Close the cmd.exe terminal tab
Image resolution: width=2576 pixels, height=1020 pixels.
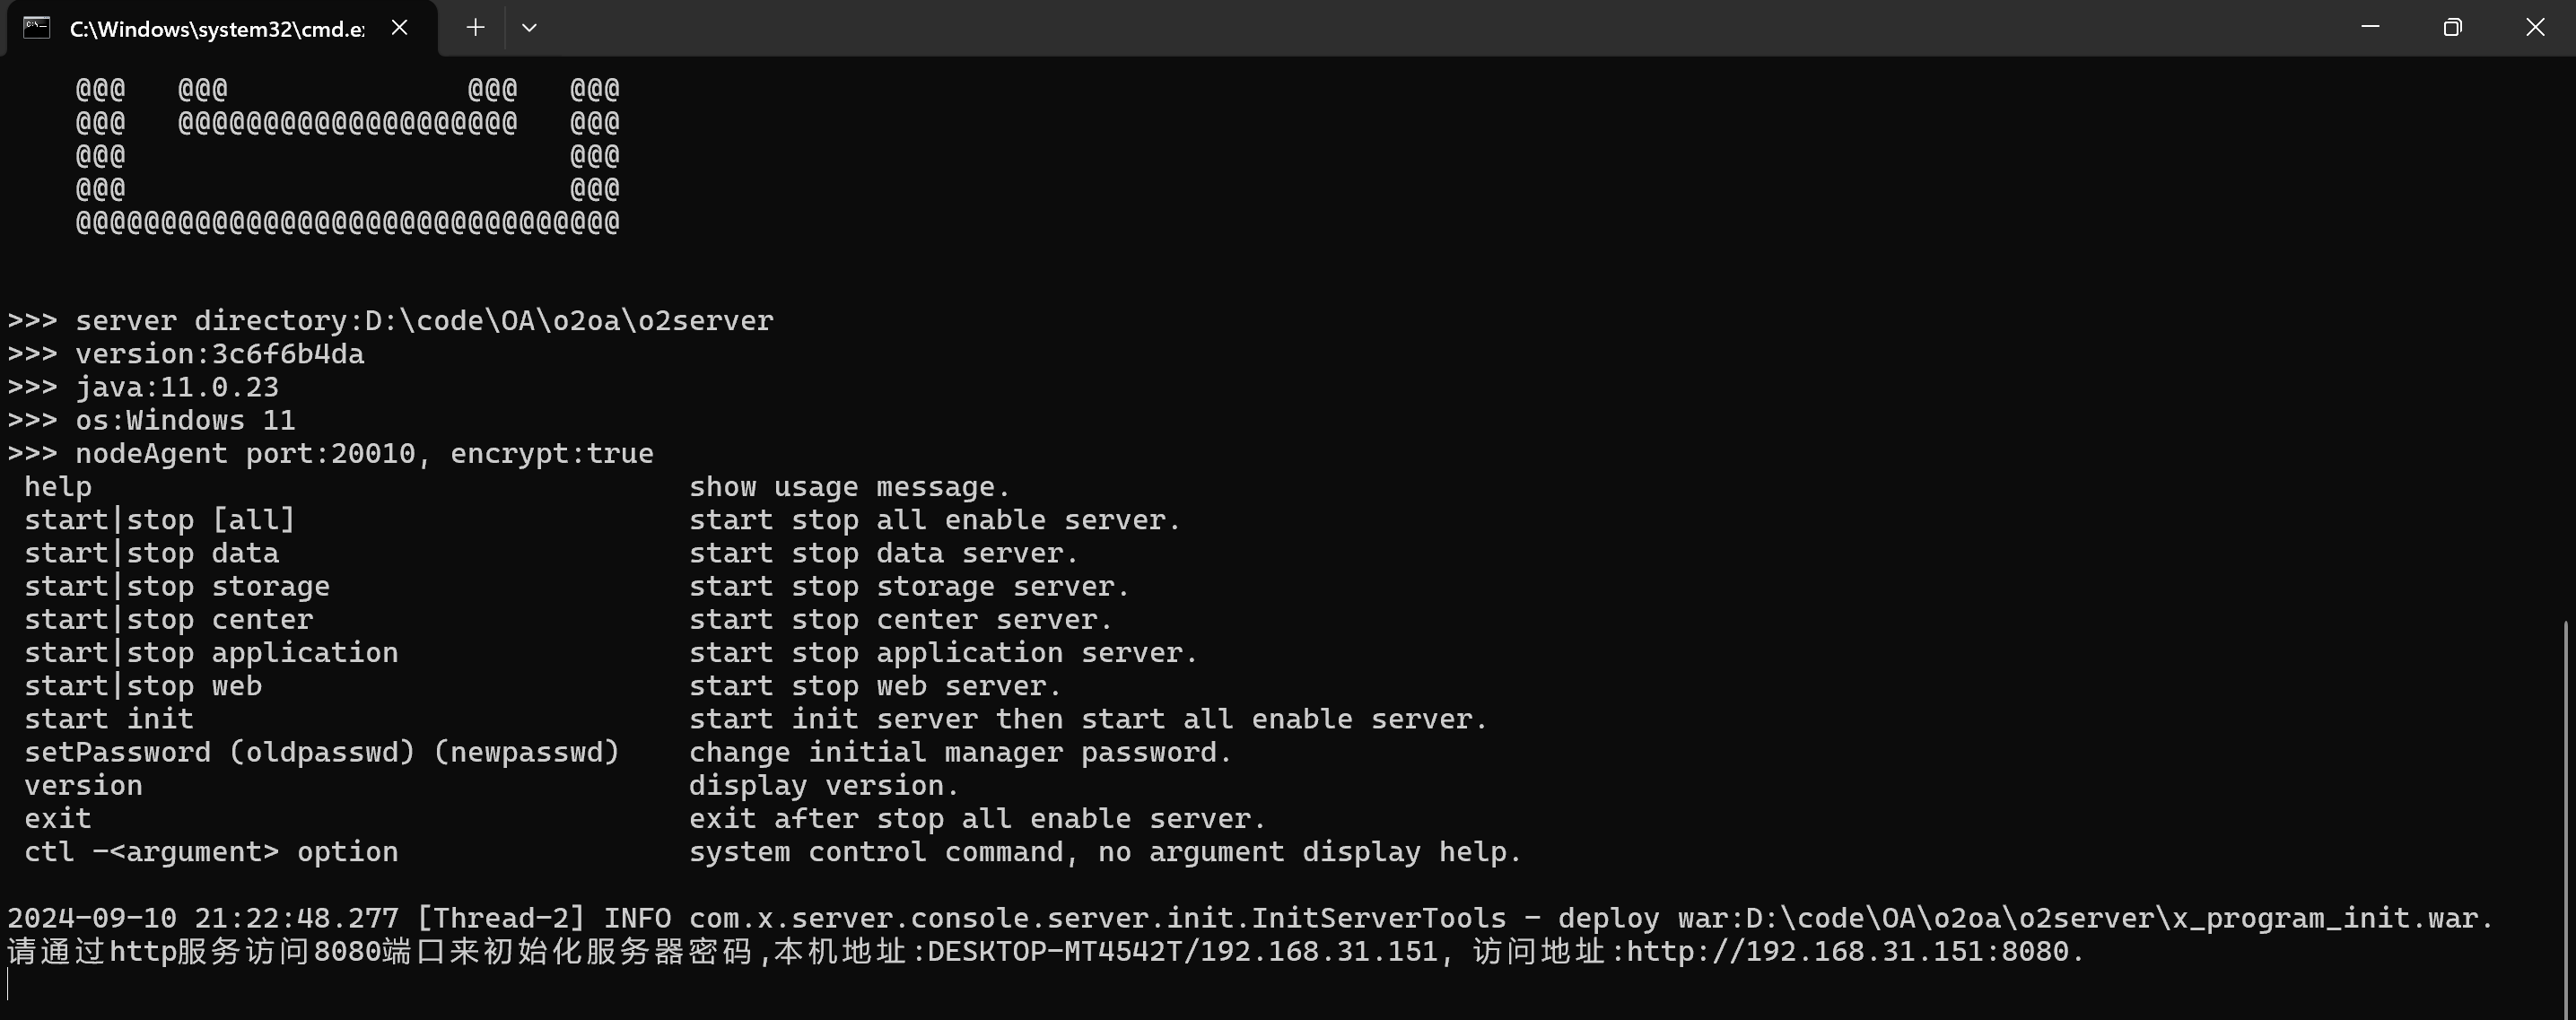tap(400, 28)
